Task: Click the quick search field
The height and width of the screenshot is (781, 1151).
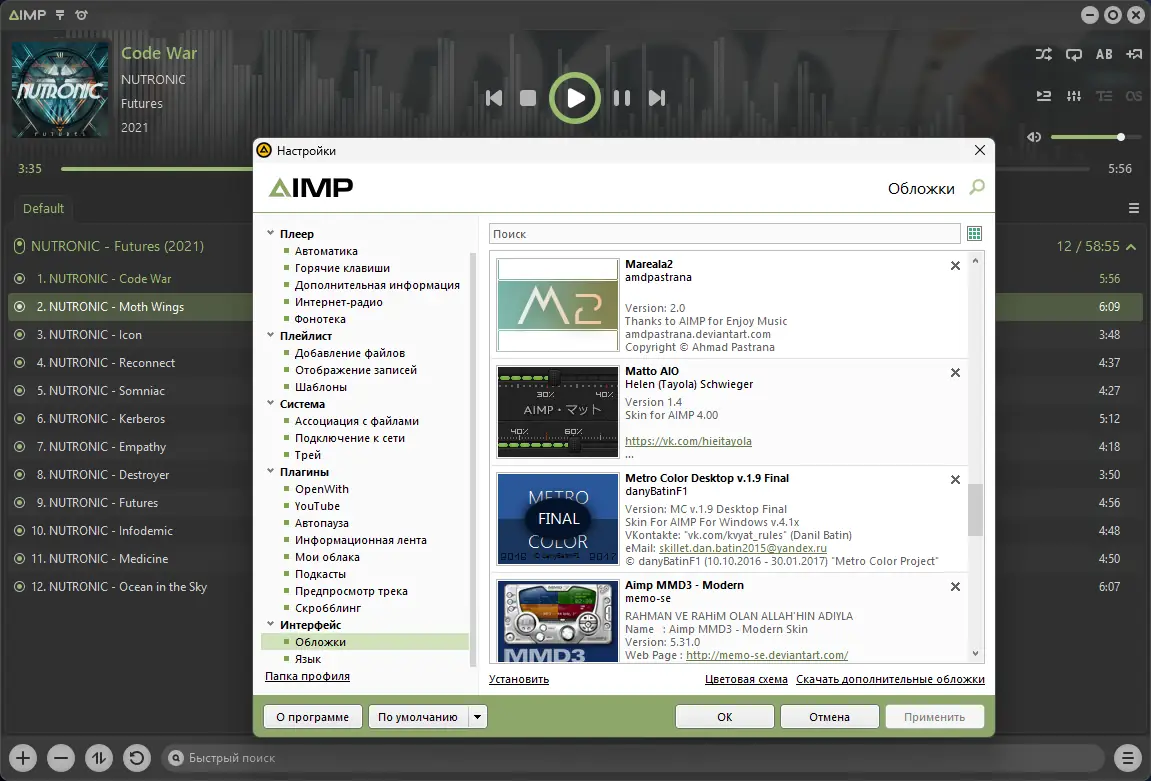Action: point(633,758)
